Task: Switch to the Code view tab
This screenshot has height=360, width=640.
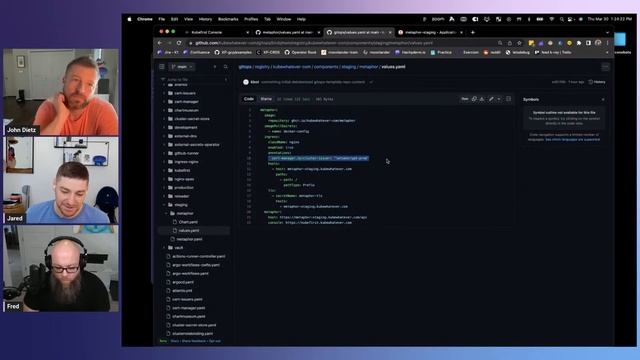Action: [x=249, y=99]
